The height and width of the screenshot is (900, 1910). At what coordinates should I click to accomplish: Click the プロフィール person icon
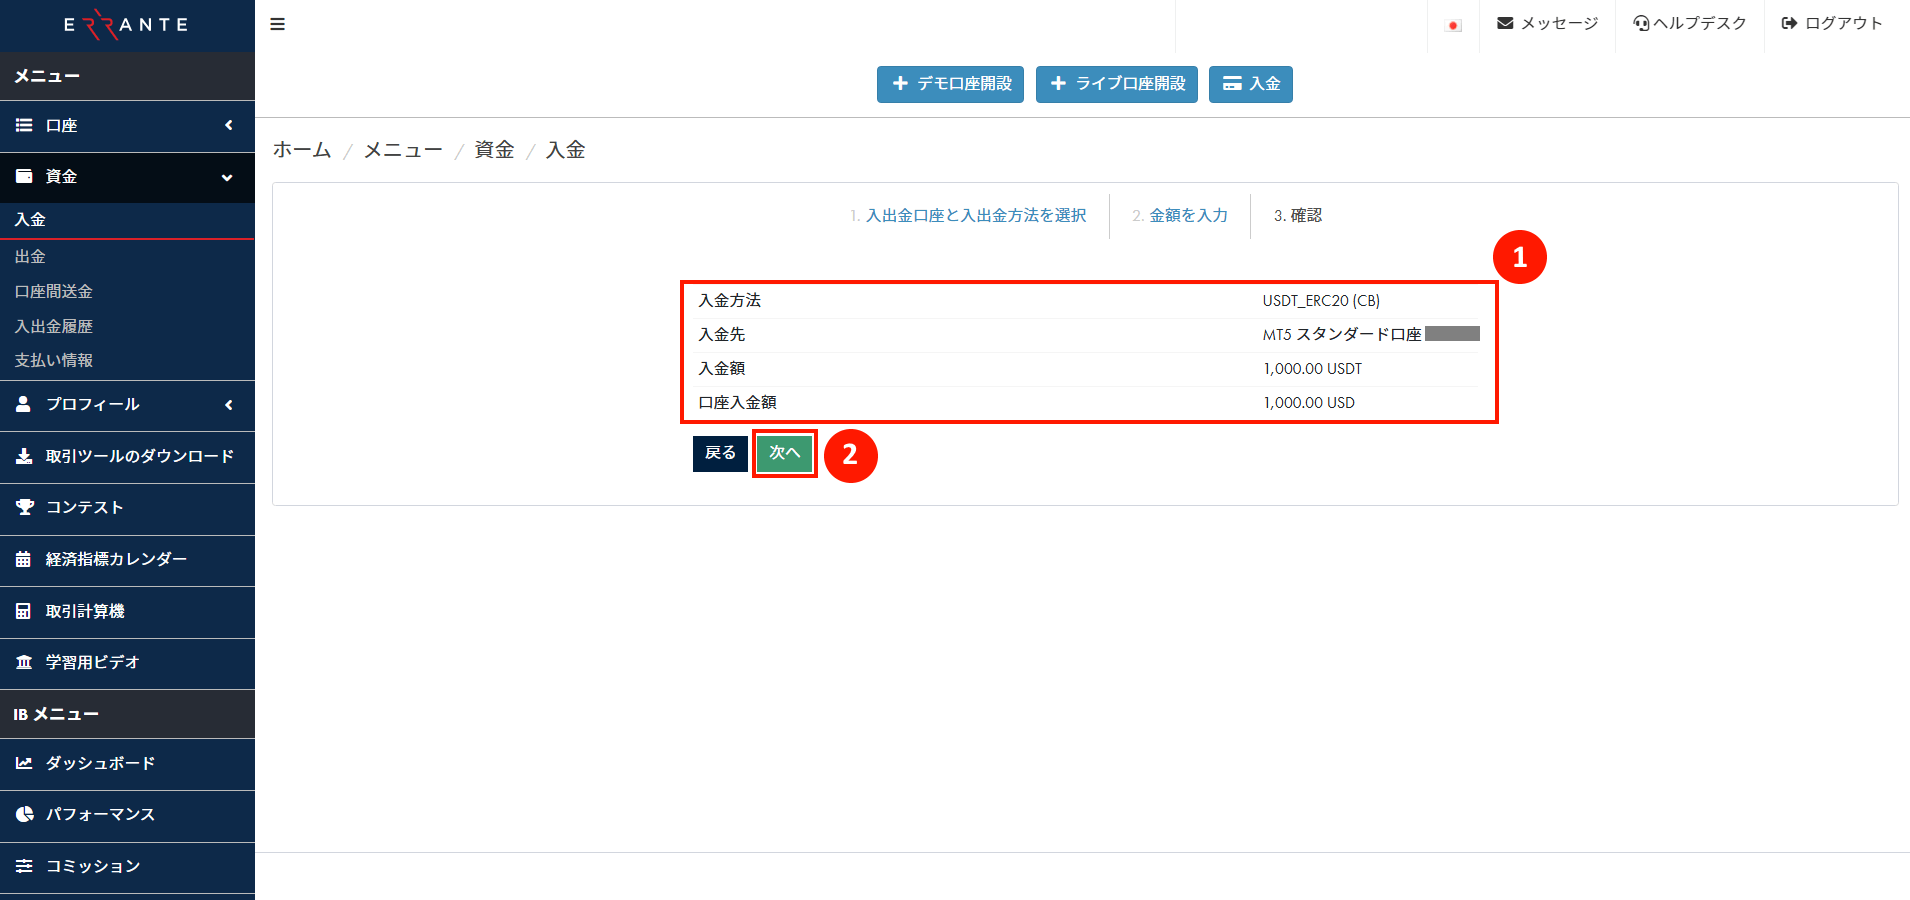(x=23, y=405)
